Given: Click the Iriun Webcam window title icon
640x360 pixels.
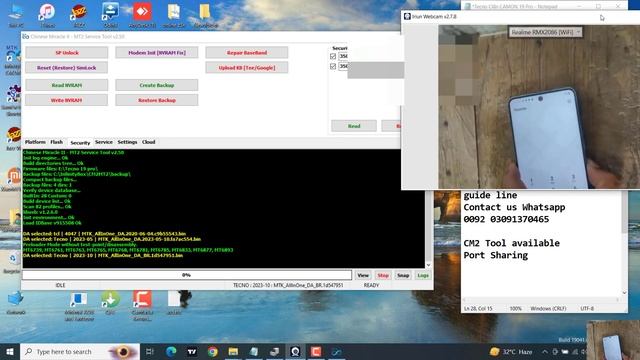Looking at the screenshot, I should [407, 16].
